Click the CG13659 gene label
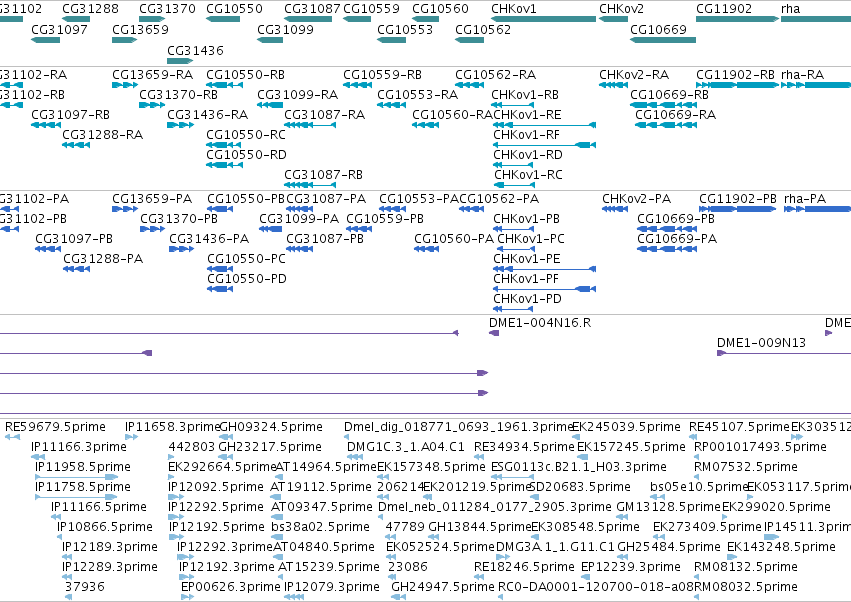Image resolution: width=851 pixels, height=602 pixels. [x=140, y=29]
